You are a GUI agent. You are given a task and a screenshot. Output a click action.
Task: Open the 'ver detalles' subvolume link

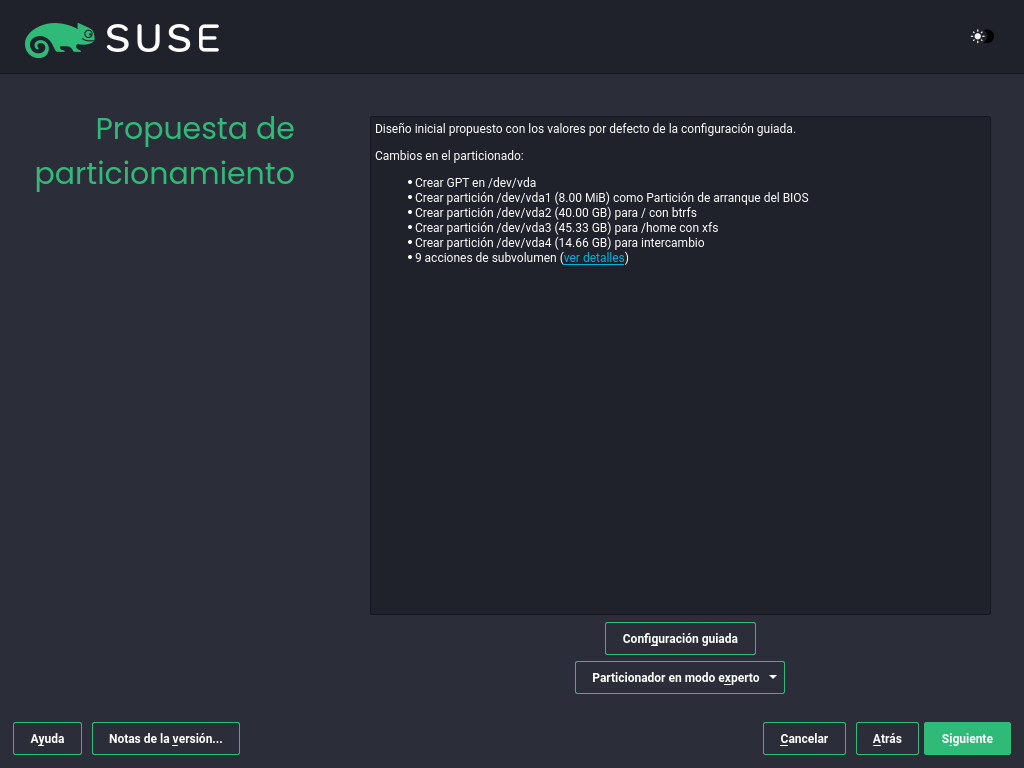click(594, 258)
